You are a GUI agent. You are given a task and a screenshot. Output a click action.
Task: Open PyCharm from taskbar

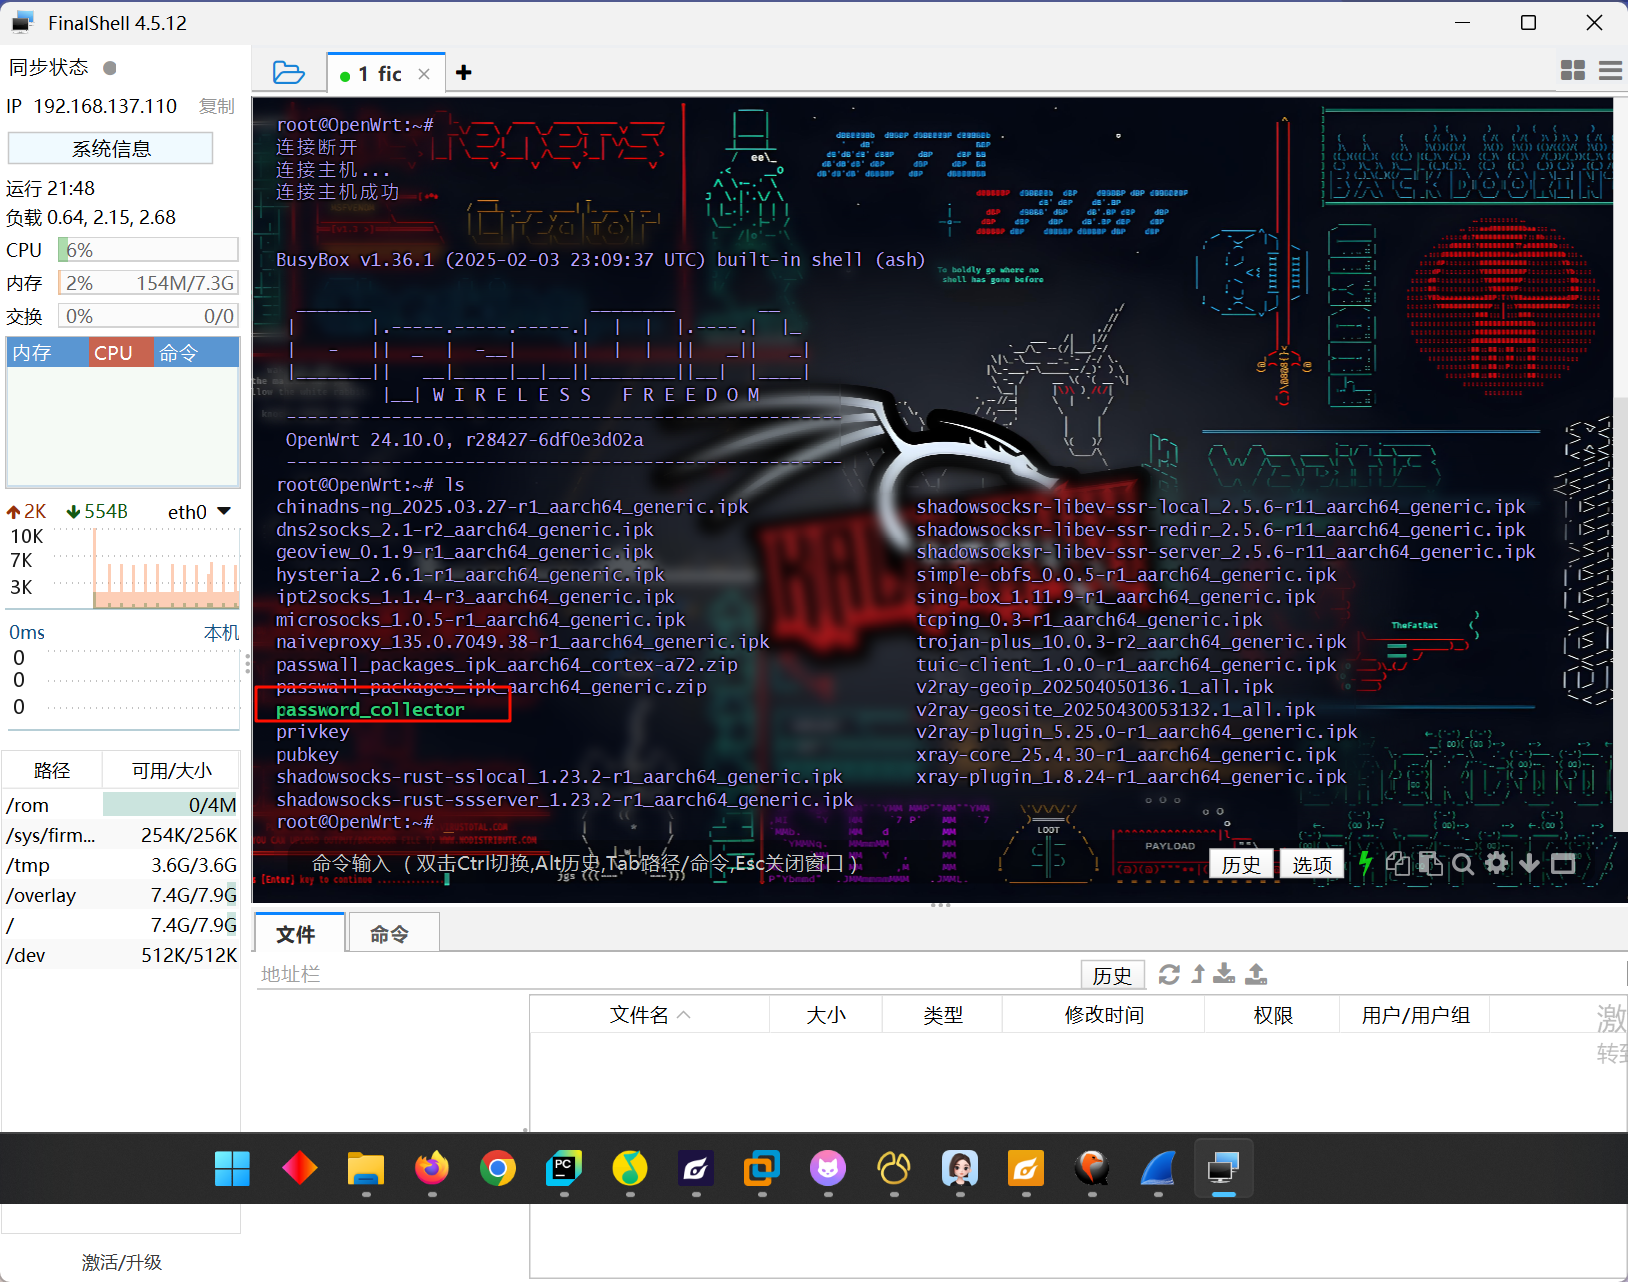point(564,1168)
